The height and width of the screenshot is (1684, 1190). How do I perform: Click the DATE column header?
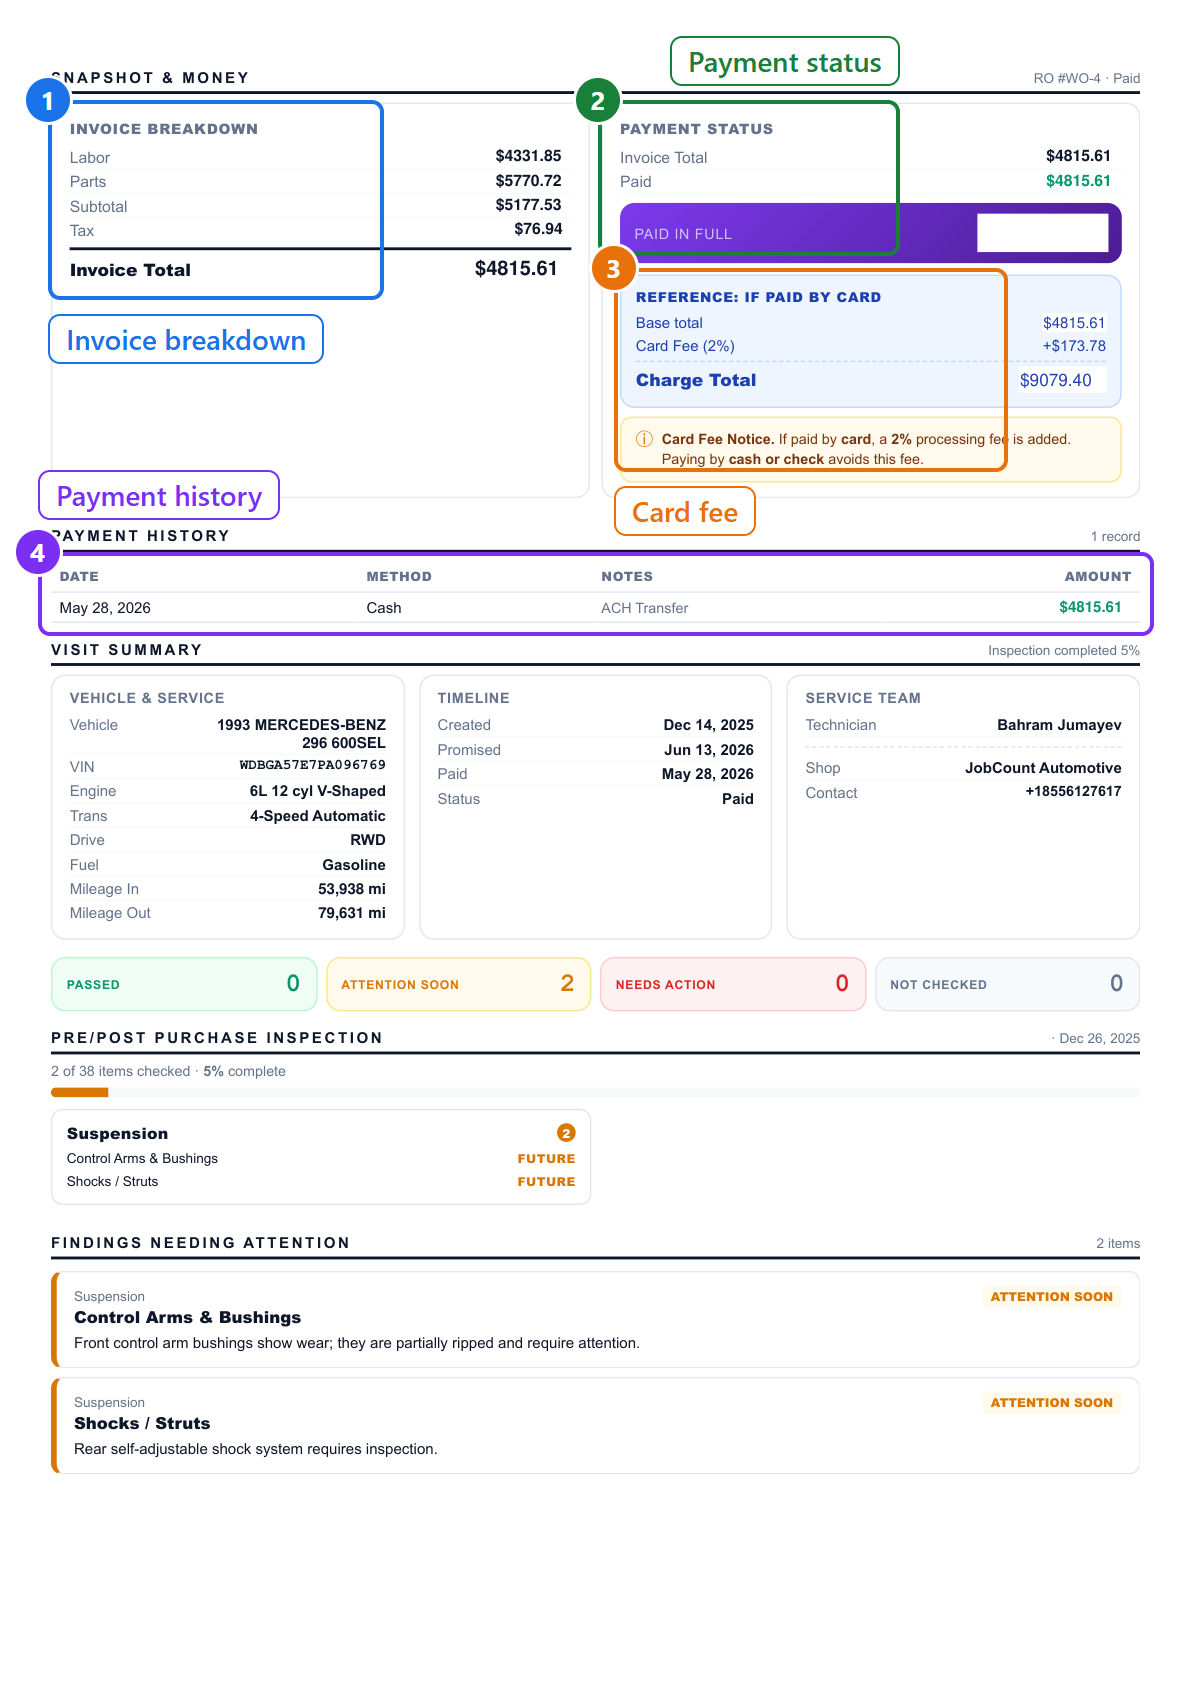pos(79,576)
